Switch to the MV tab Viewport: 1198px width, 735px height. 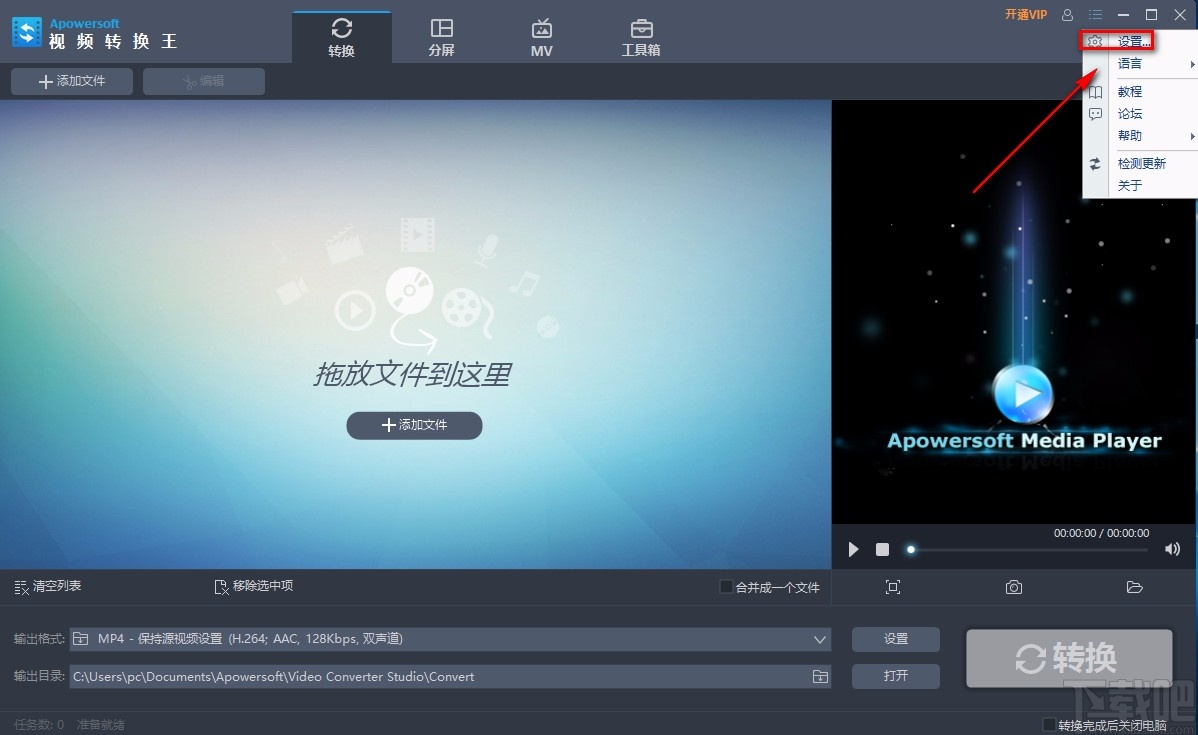pos(541,35)
